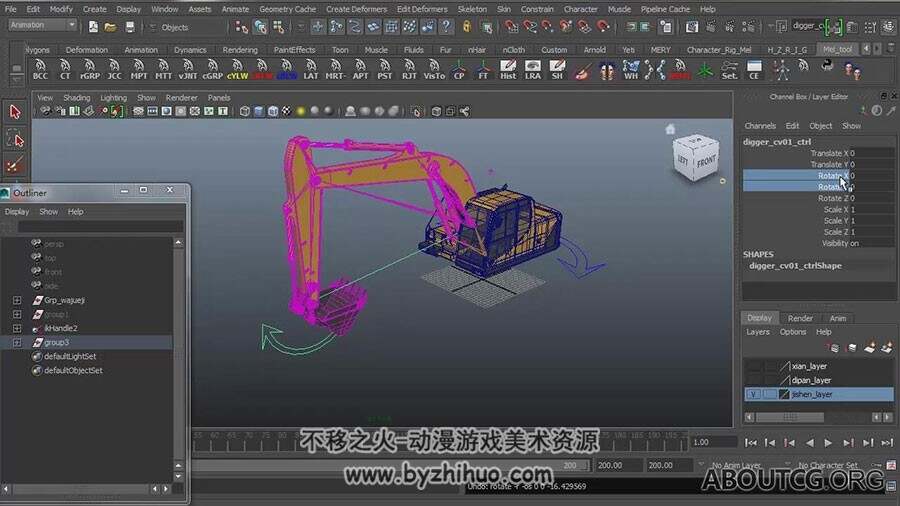The width and height of the screenshot is (900, 506).
Task: Click the current frame field showing 1.00
Action: coord(713,442)
